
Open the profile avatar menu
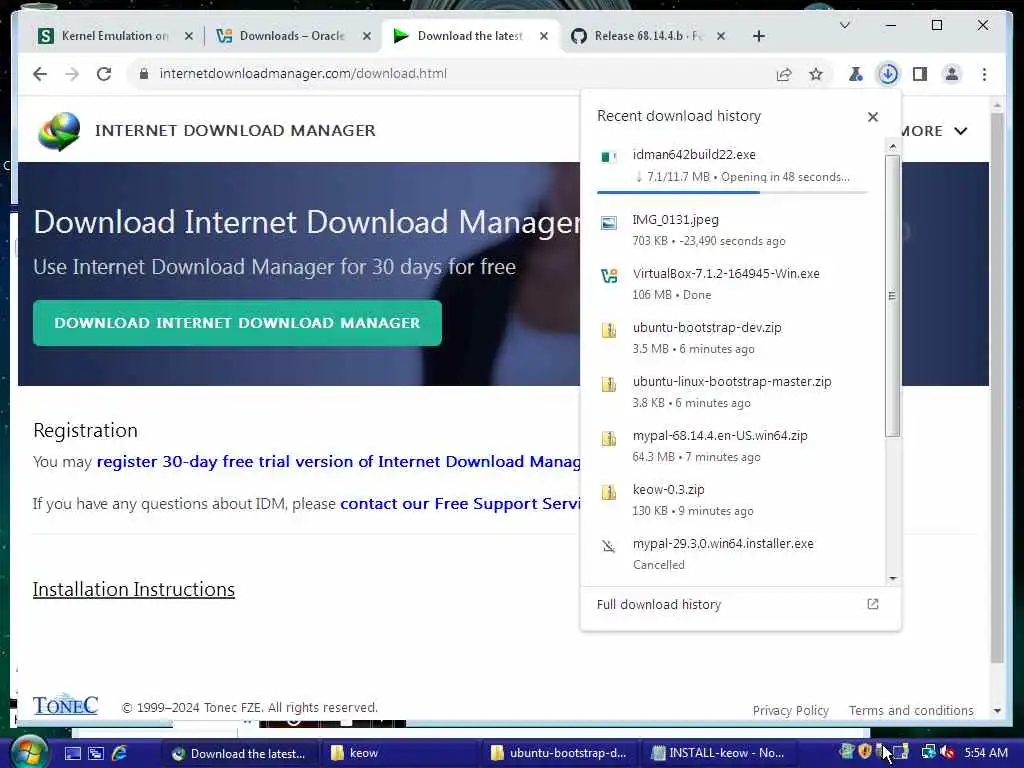[952, 74]
